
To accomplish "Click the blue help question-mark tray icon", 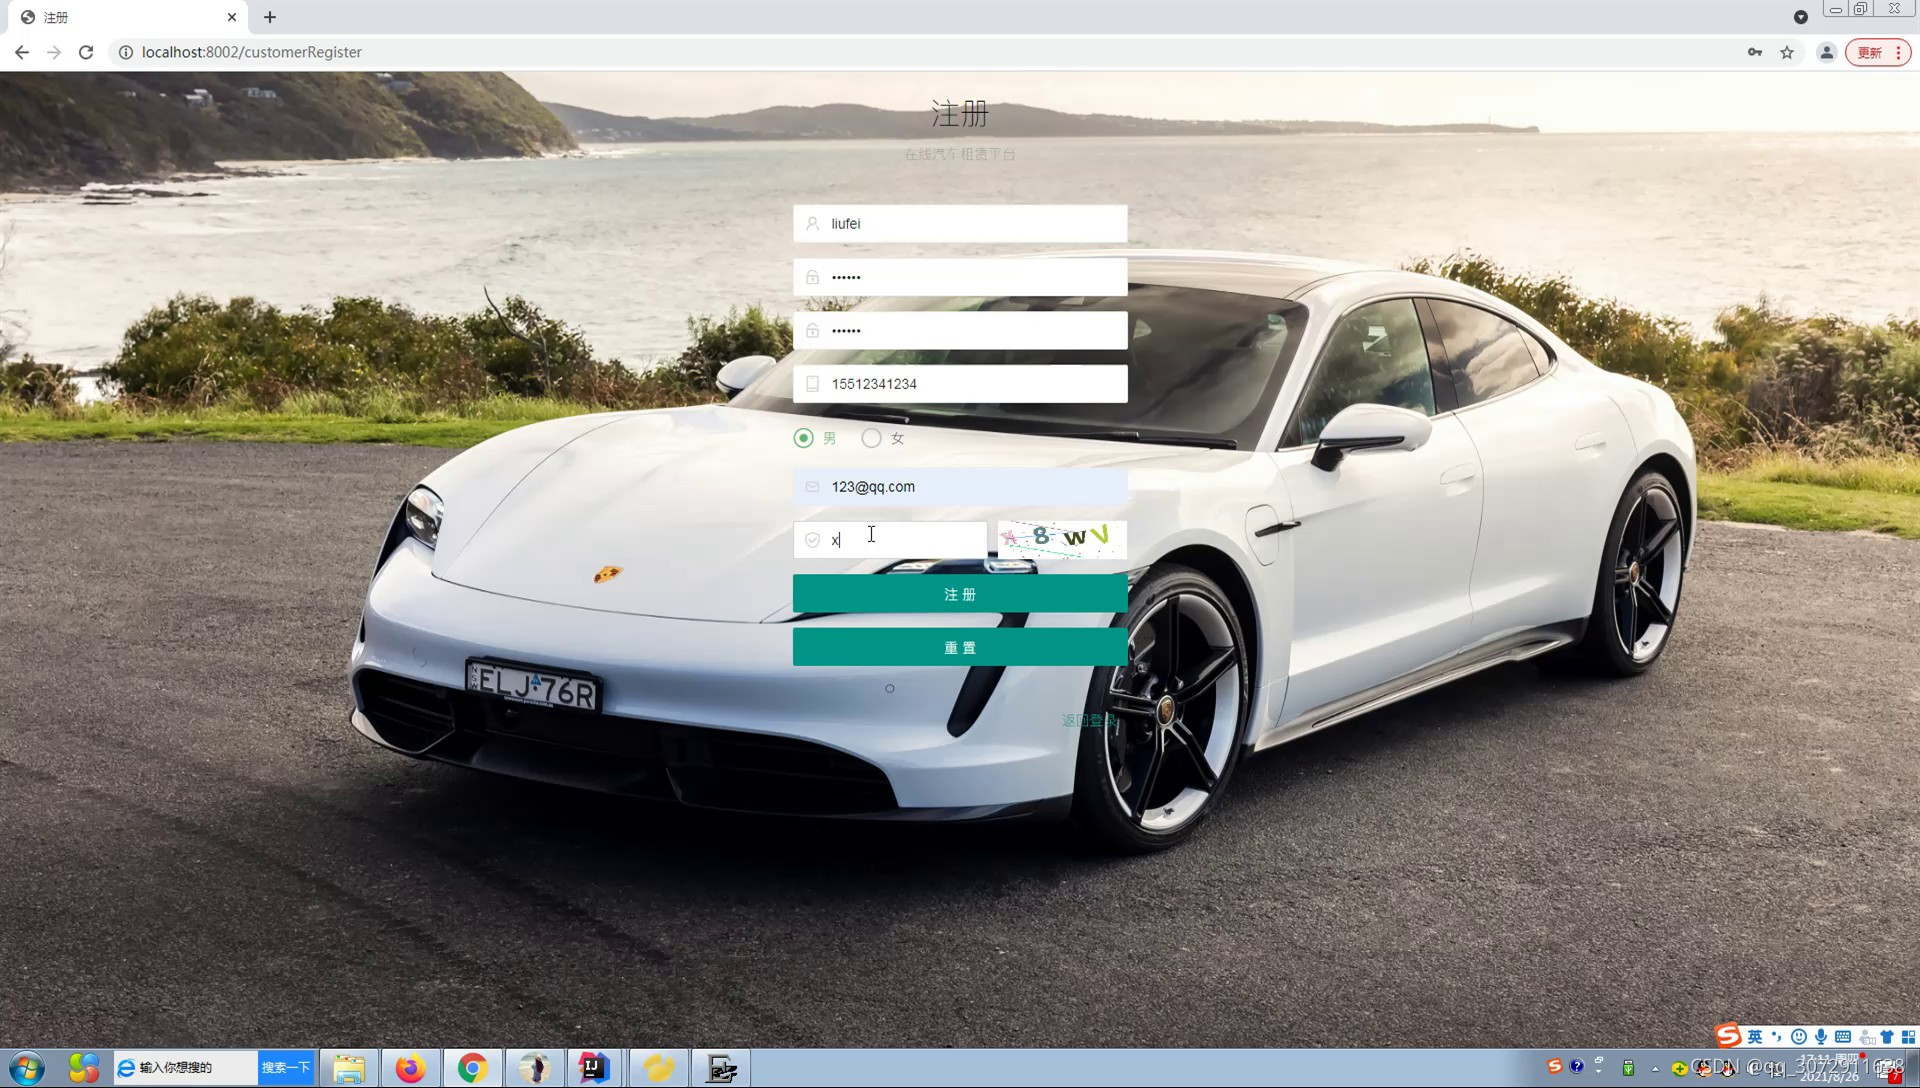I will click(x=1577, y=1067).
